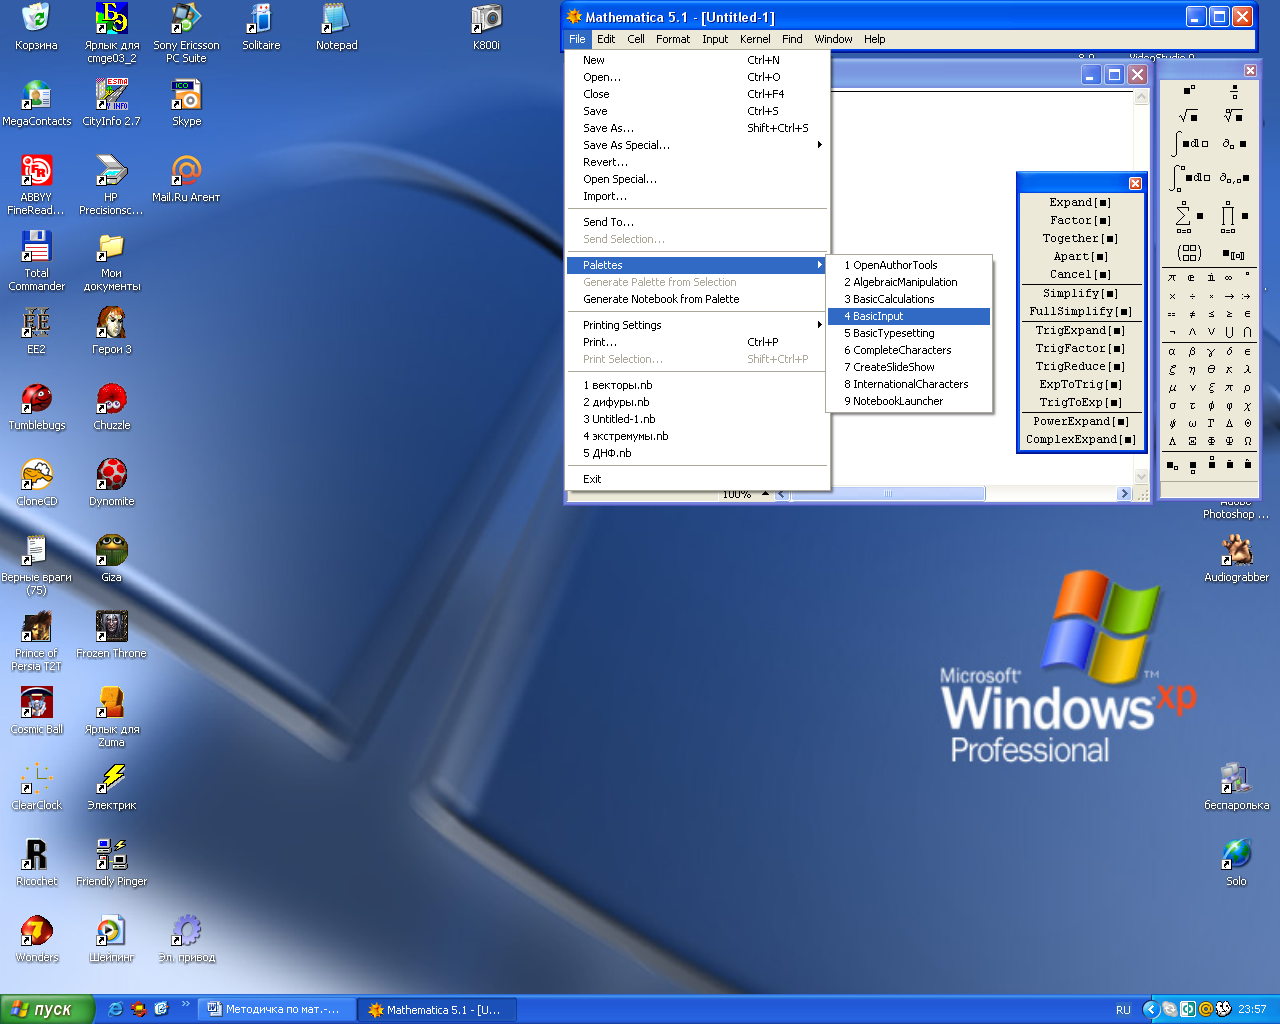The image size is (1280, 1024).
Task: Insert the division sign from the palette
Action: pyautogui.click(x=1192, y=296)
